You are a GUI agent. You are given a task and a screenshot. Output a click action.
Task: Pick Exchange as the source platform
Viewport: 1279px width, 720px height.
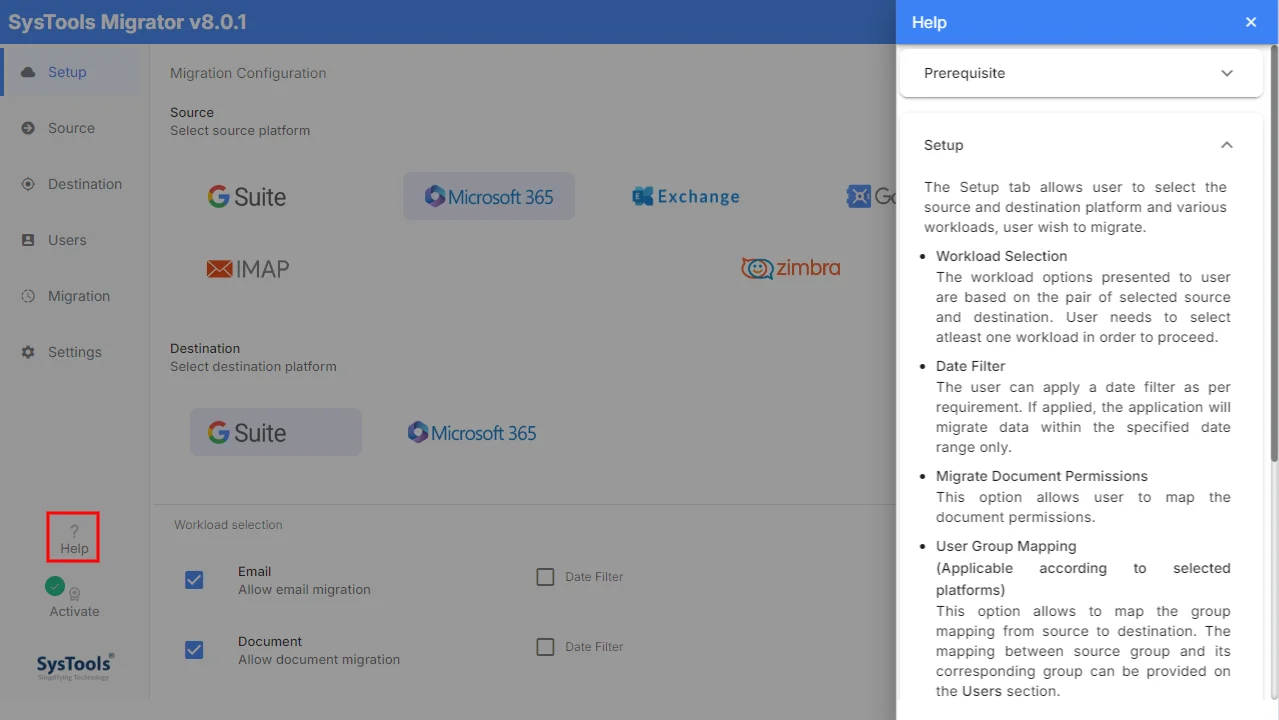click(686, 197)
